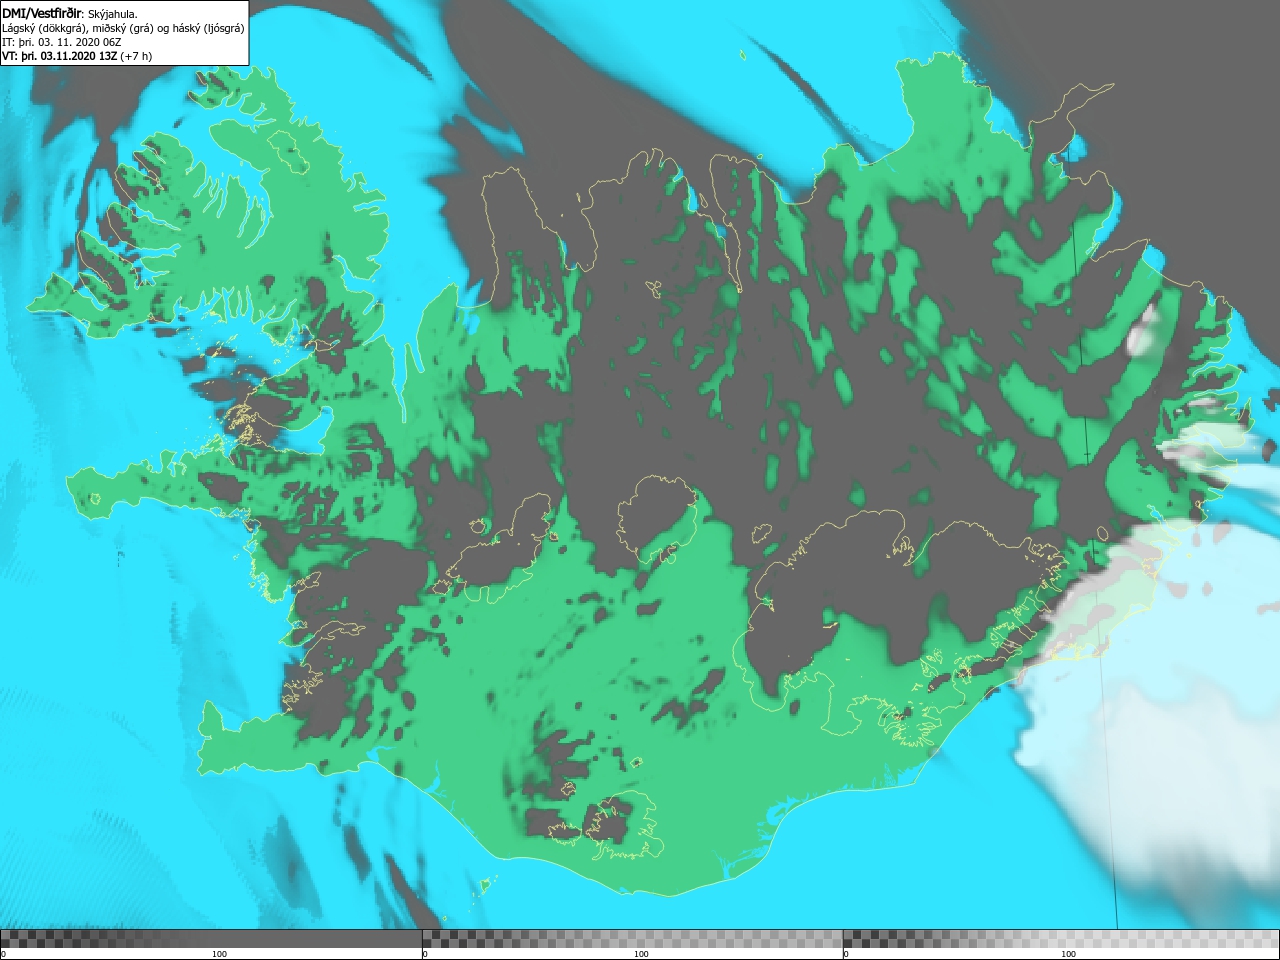Click the DMI/Vestfirðir title in the legend
Image resolution: width=1280 pixels, height=960 pixels.
pyautogui.click(x=42, y=14)
